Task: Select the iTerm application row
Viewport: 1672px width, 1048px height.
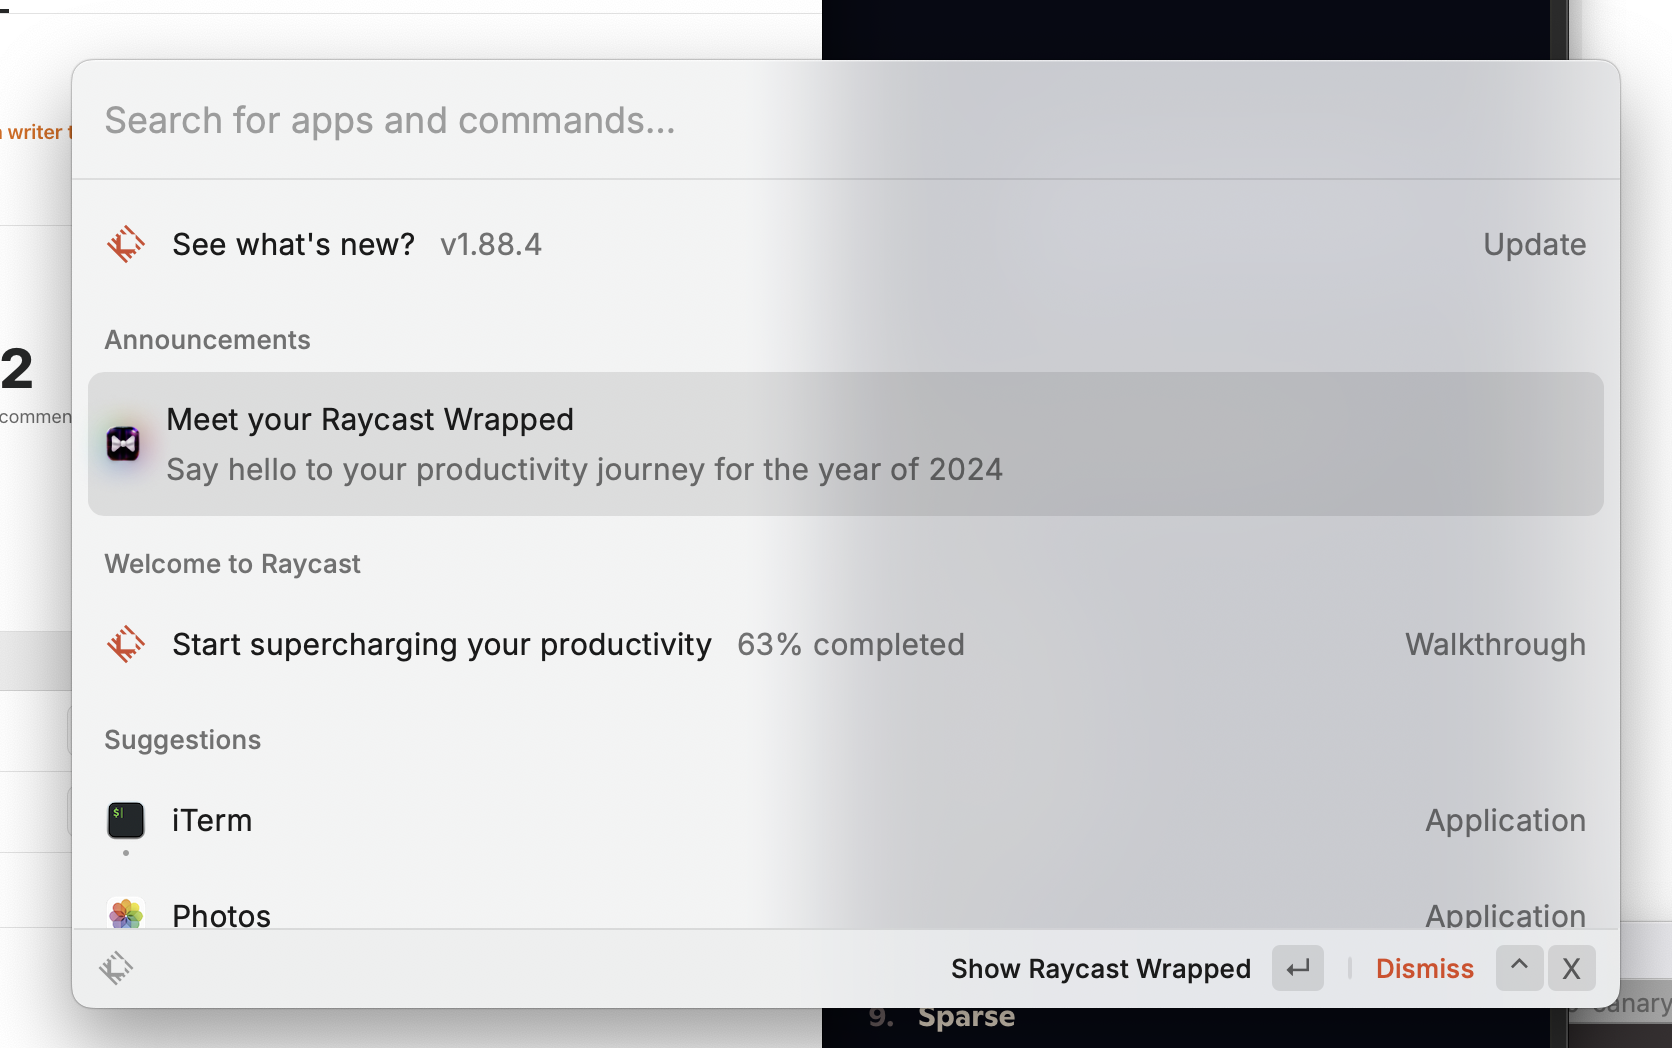Action: pos(845,821)
